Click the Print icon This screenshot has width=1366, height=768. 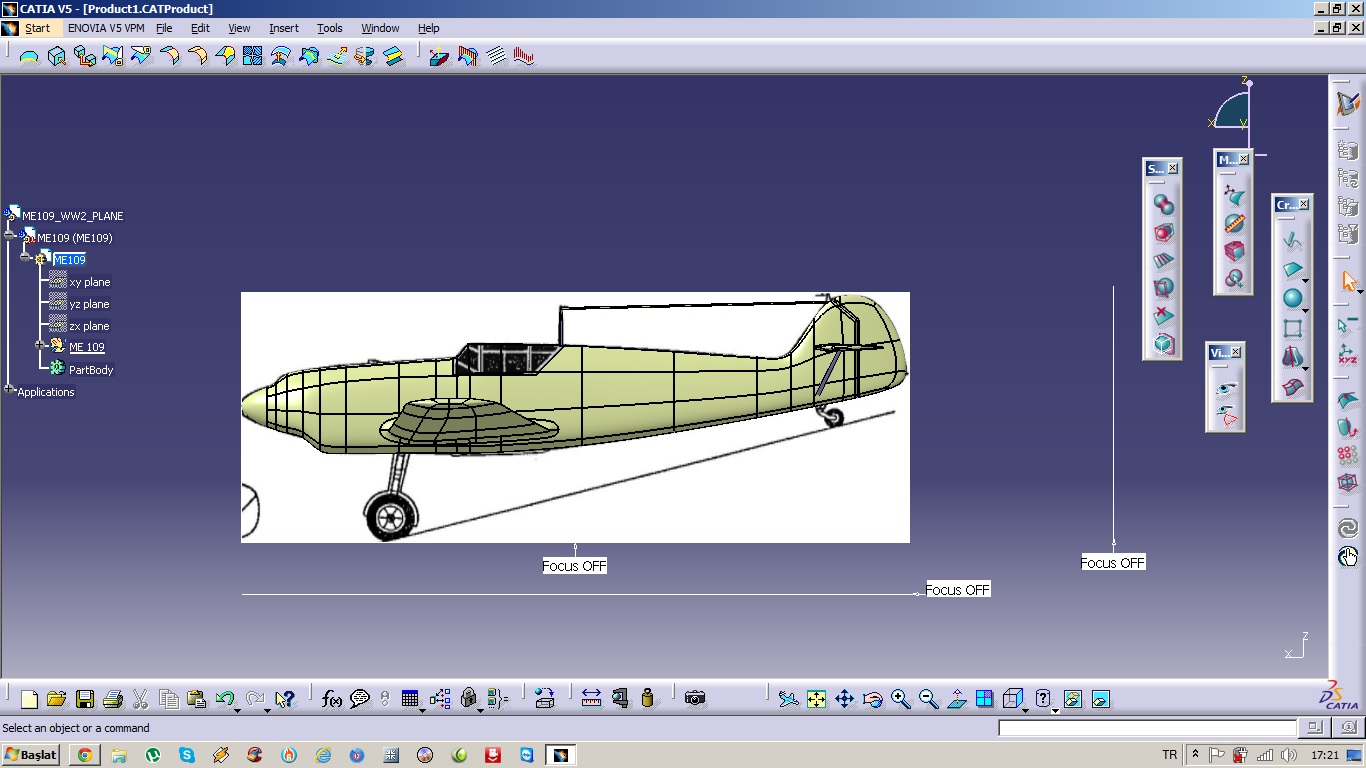(x=112, y=699)
